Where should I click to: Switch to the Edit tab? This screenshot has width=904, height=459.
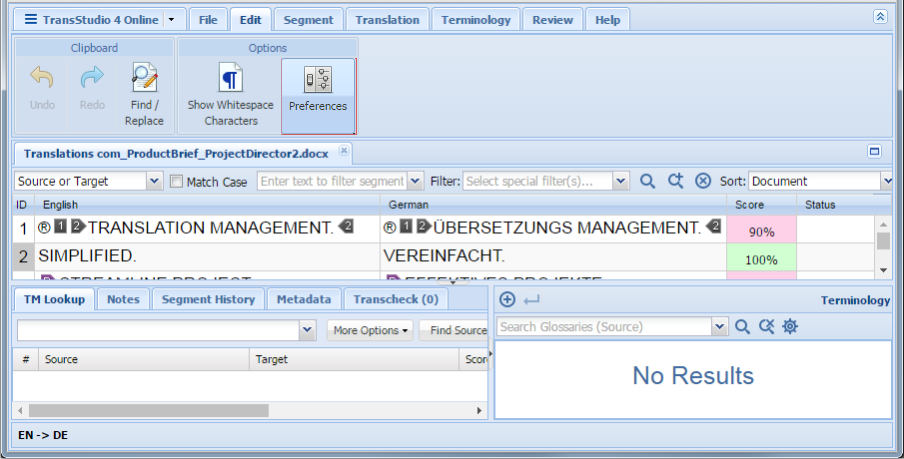coord(250,20)
